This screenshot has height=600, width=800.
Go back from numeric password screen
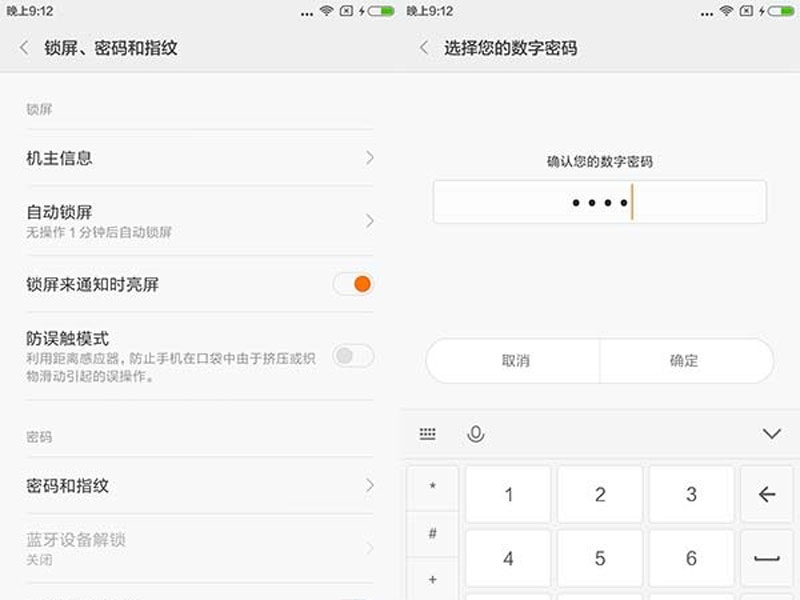tap(424, 48)
